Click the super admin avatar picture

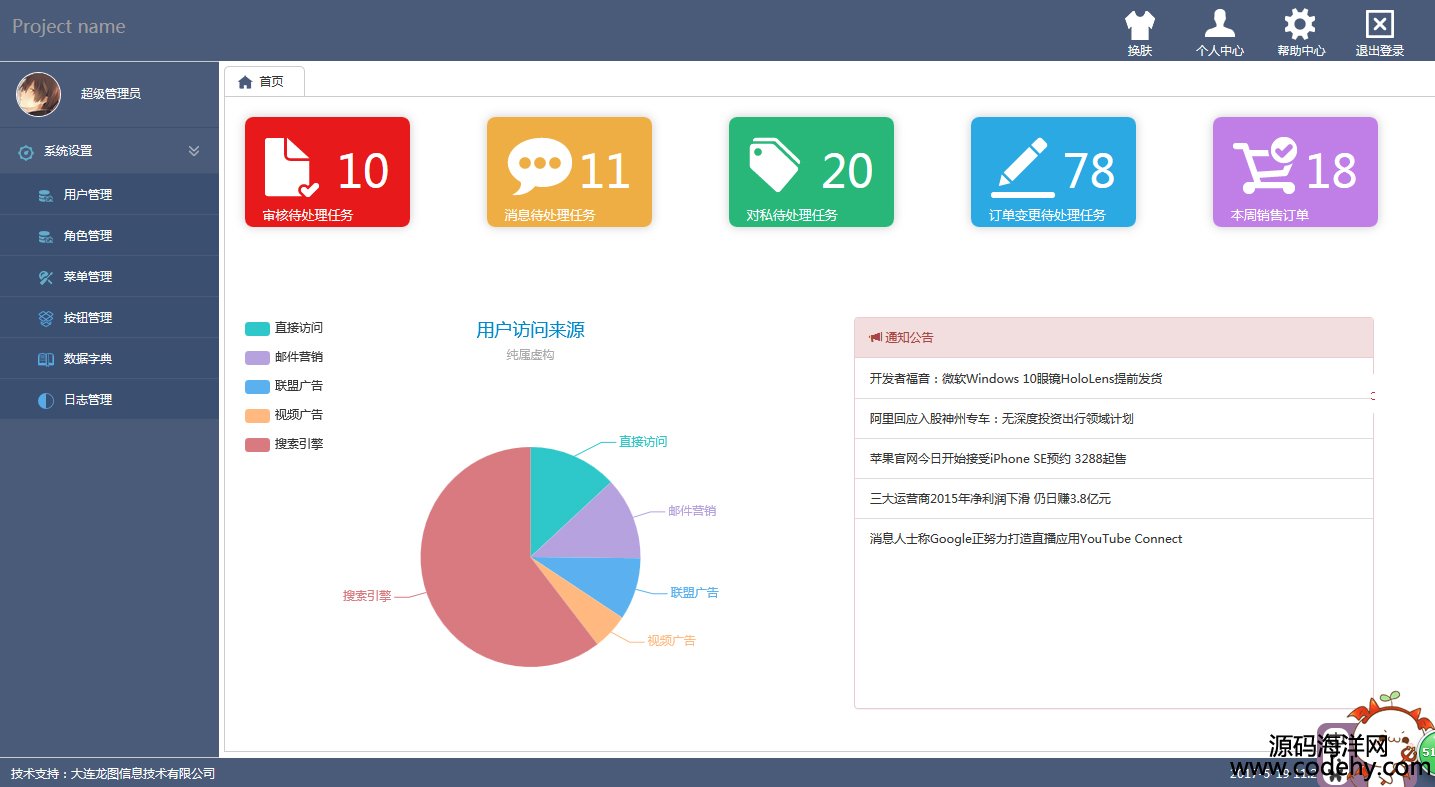click(38, 94)
